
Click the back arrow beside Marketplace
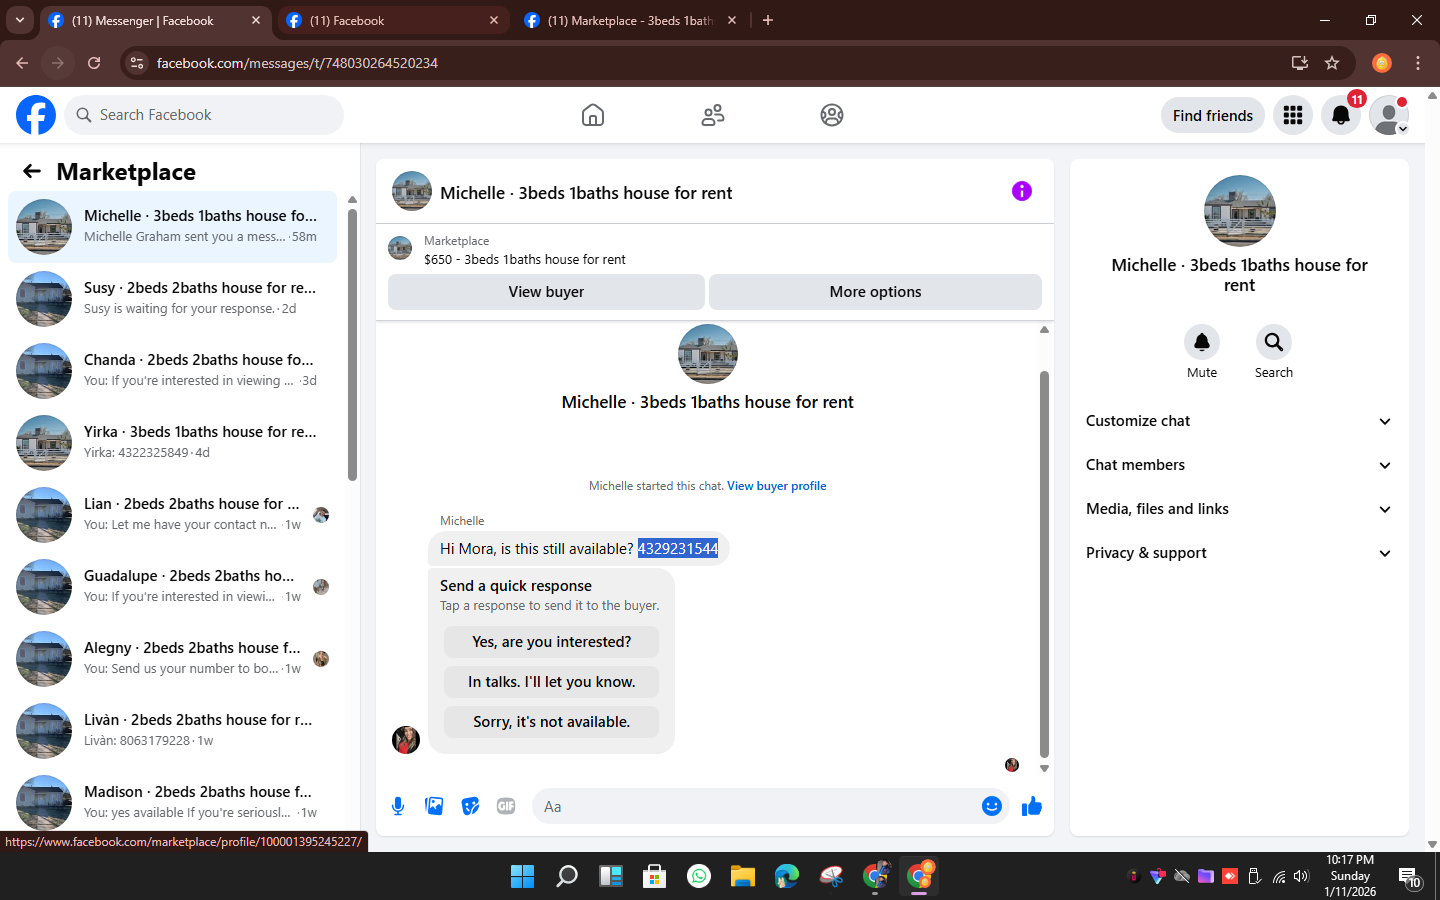[x=32, y=171]
